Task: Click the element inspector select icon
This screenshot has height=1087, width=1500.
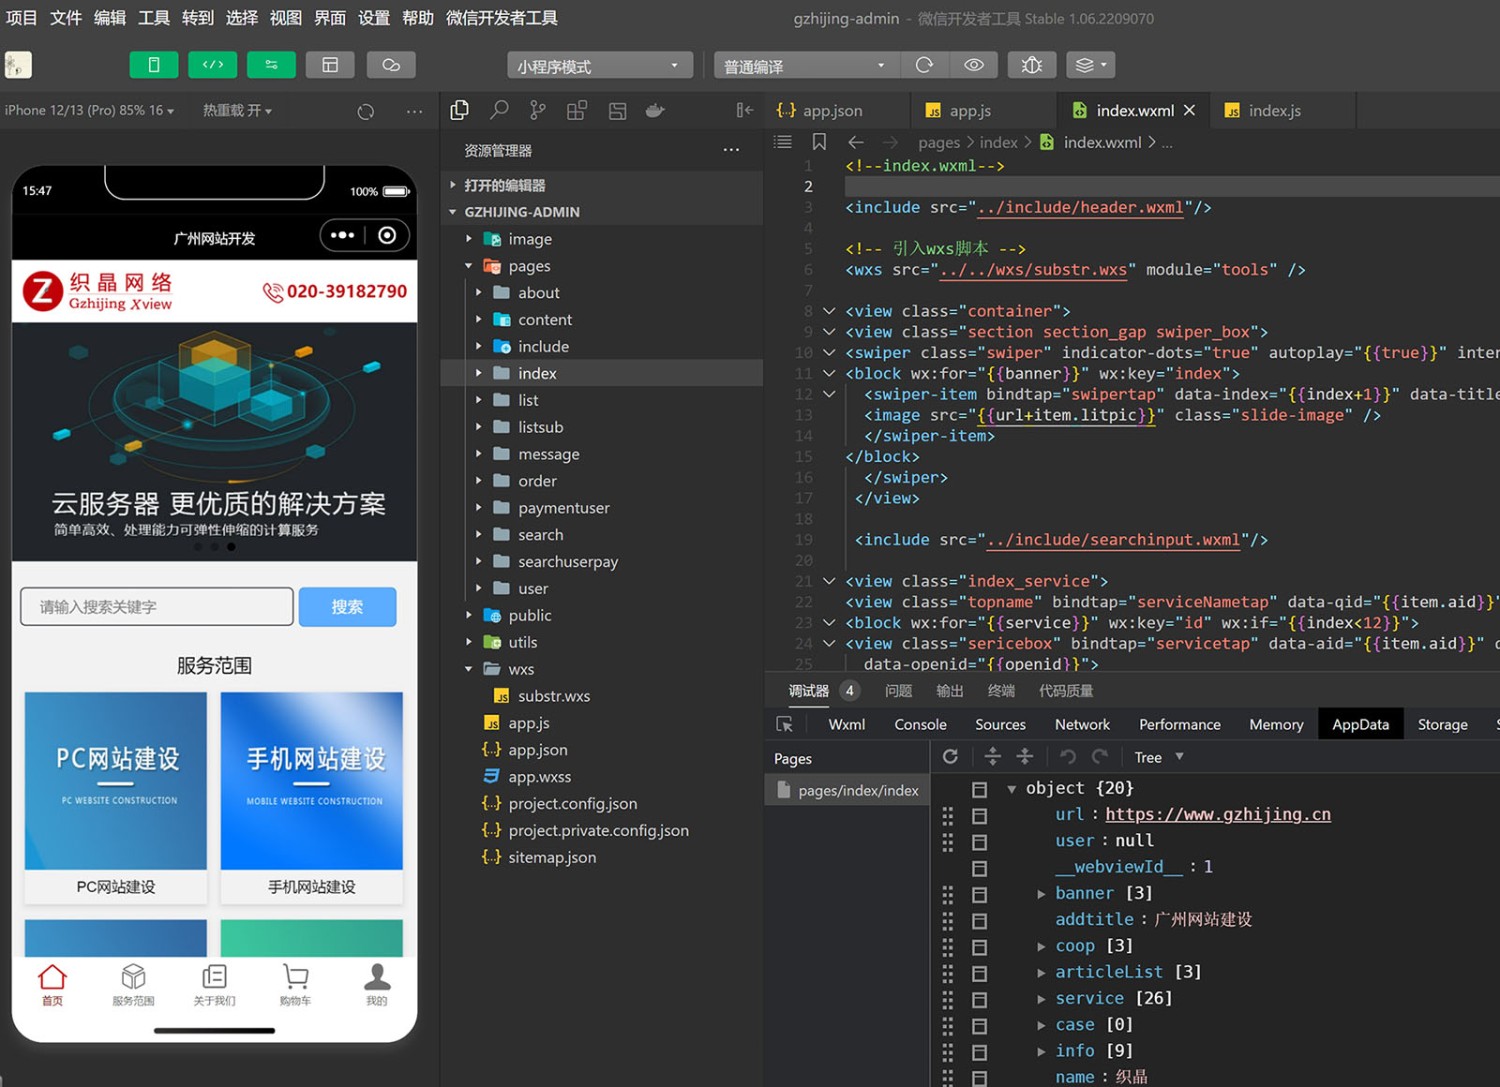Action: point(785,725)
